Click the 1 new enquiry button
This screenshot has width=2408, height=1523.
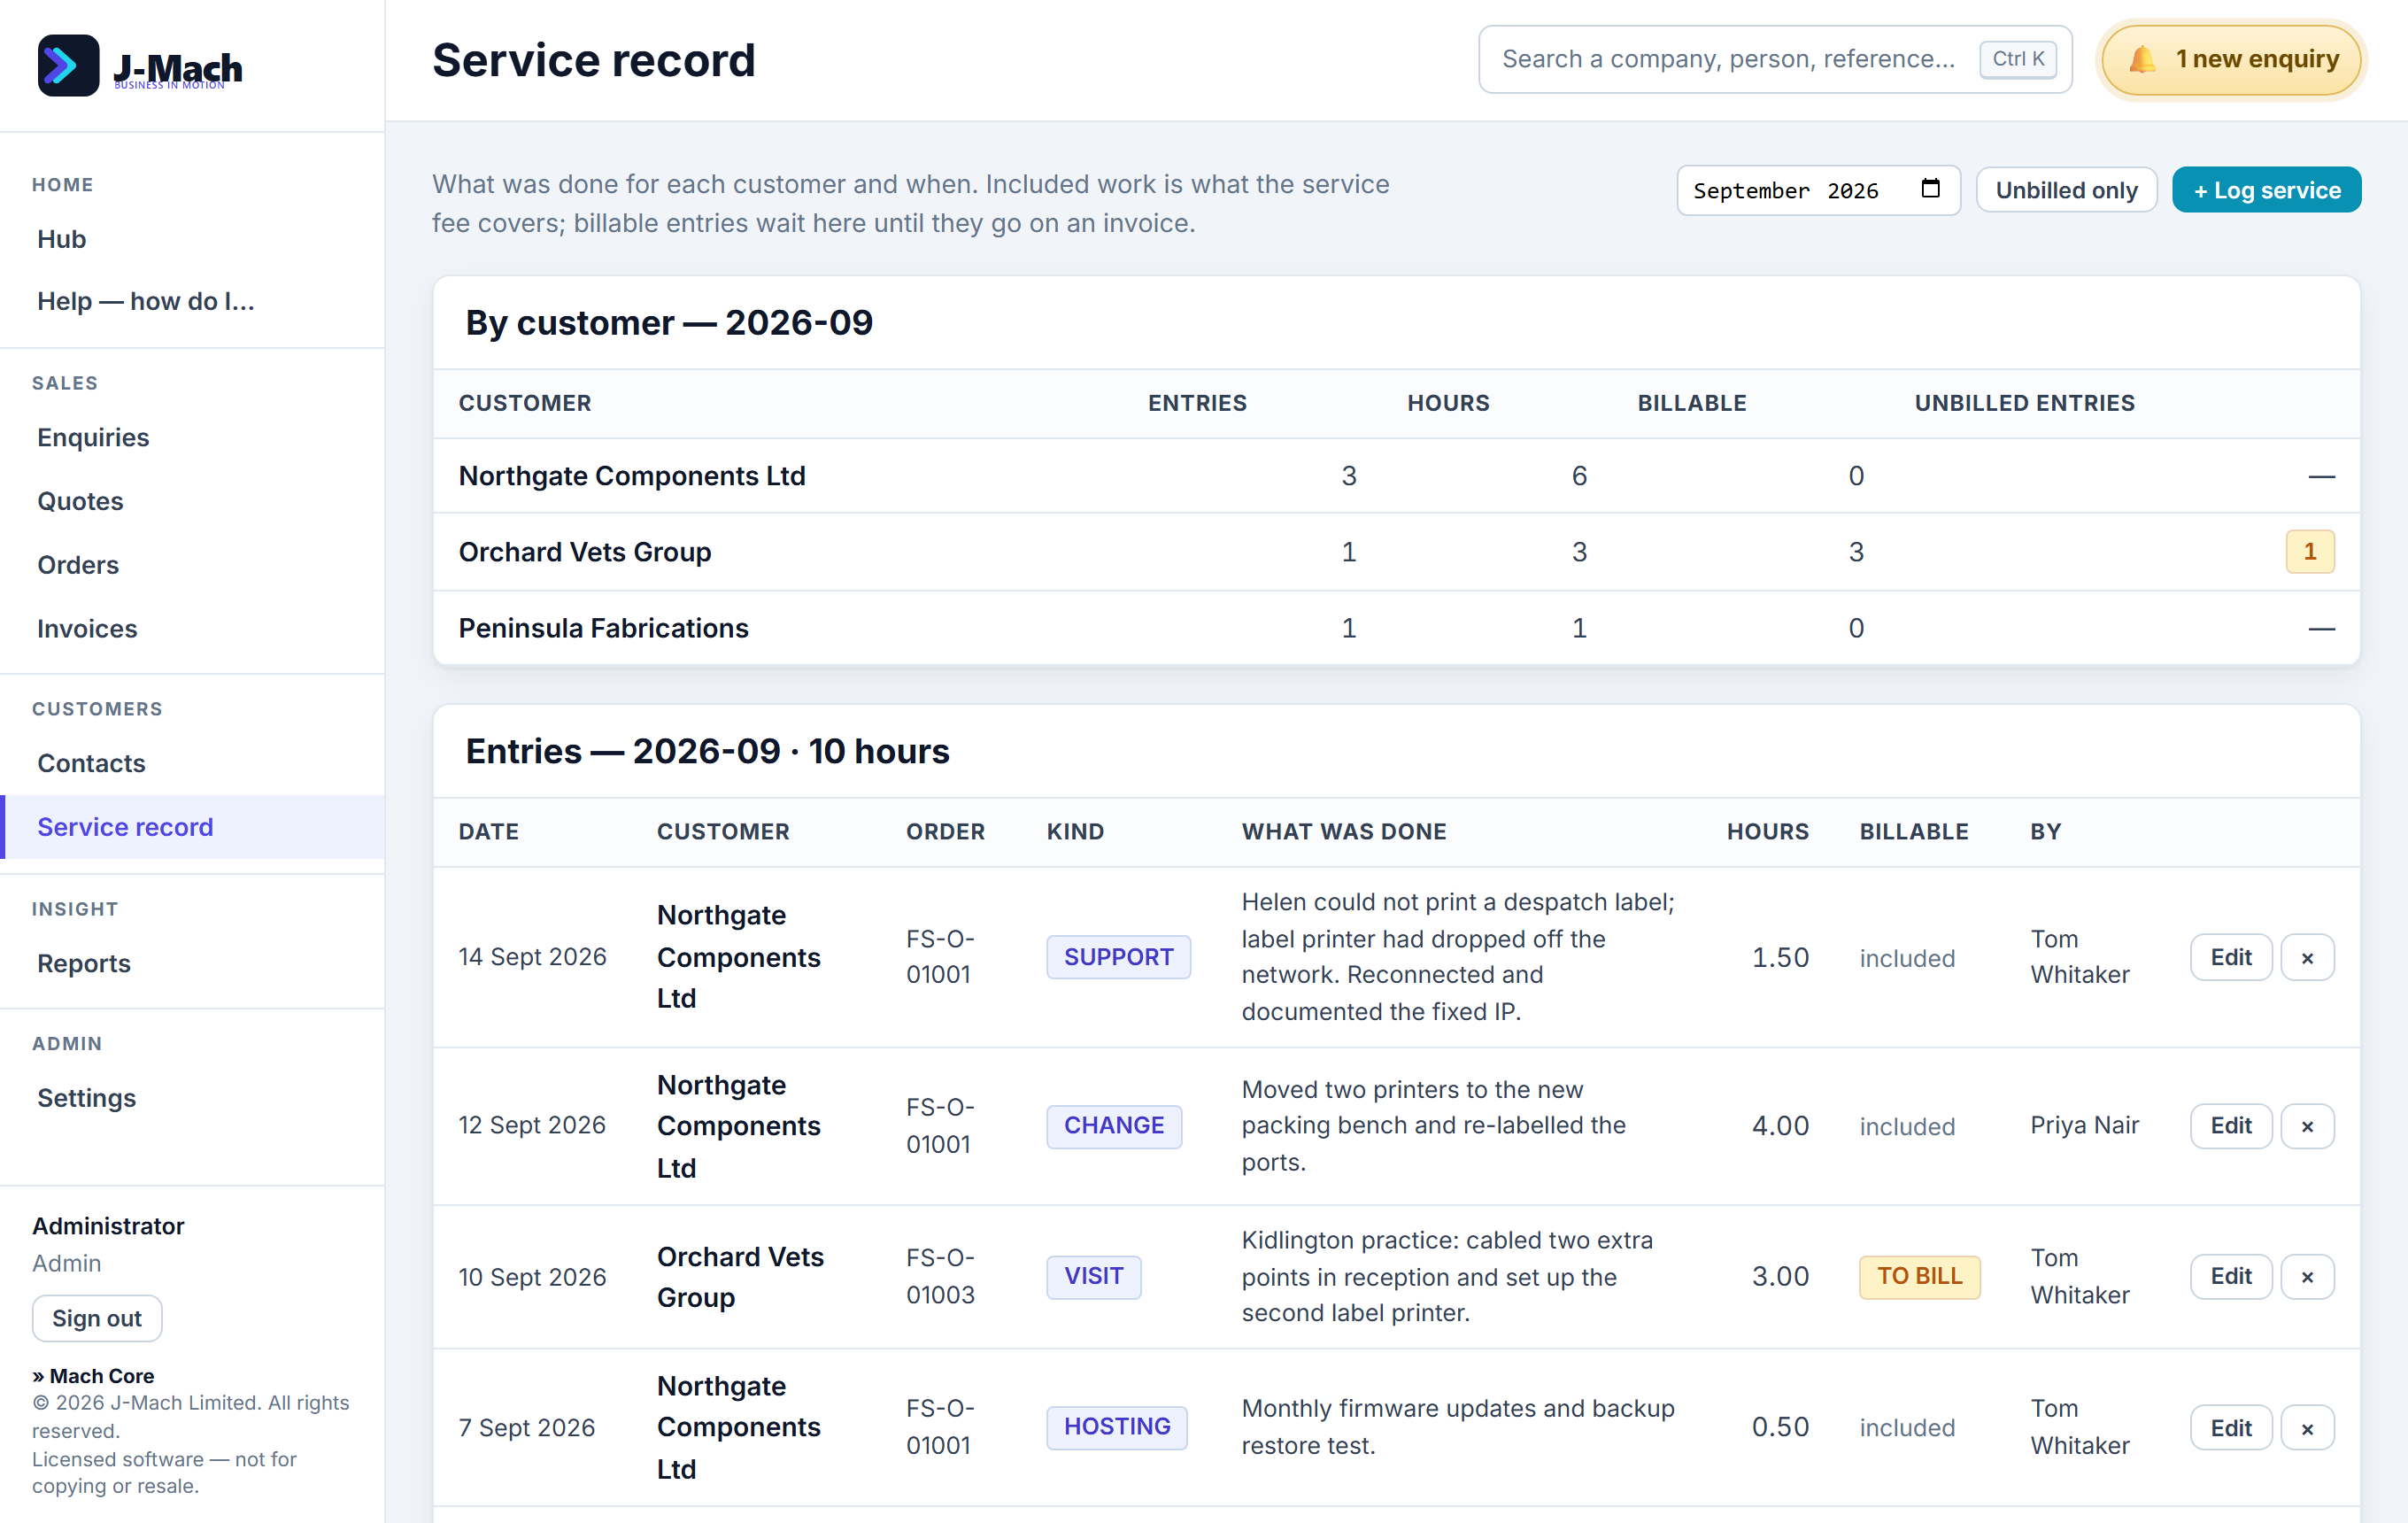click(x=2231, y=60)
